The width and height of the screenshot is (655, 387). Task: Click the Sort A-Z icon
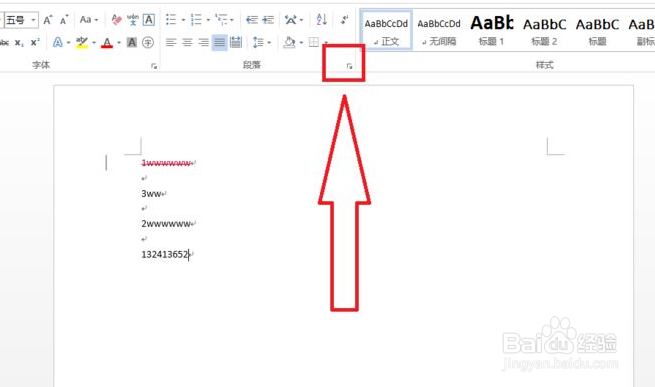tap(322, 20)
